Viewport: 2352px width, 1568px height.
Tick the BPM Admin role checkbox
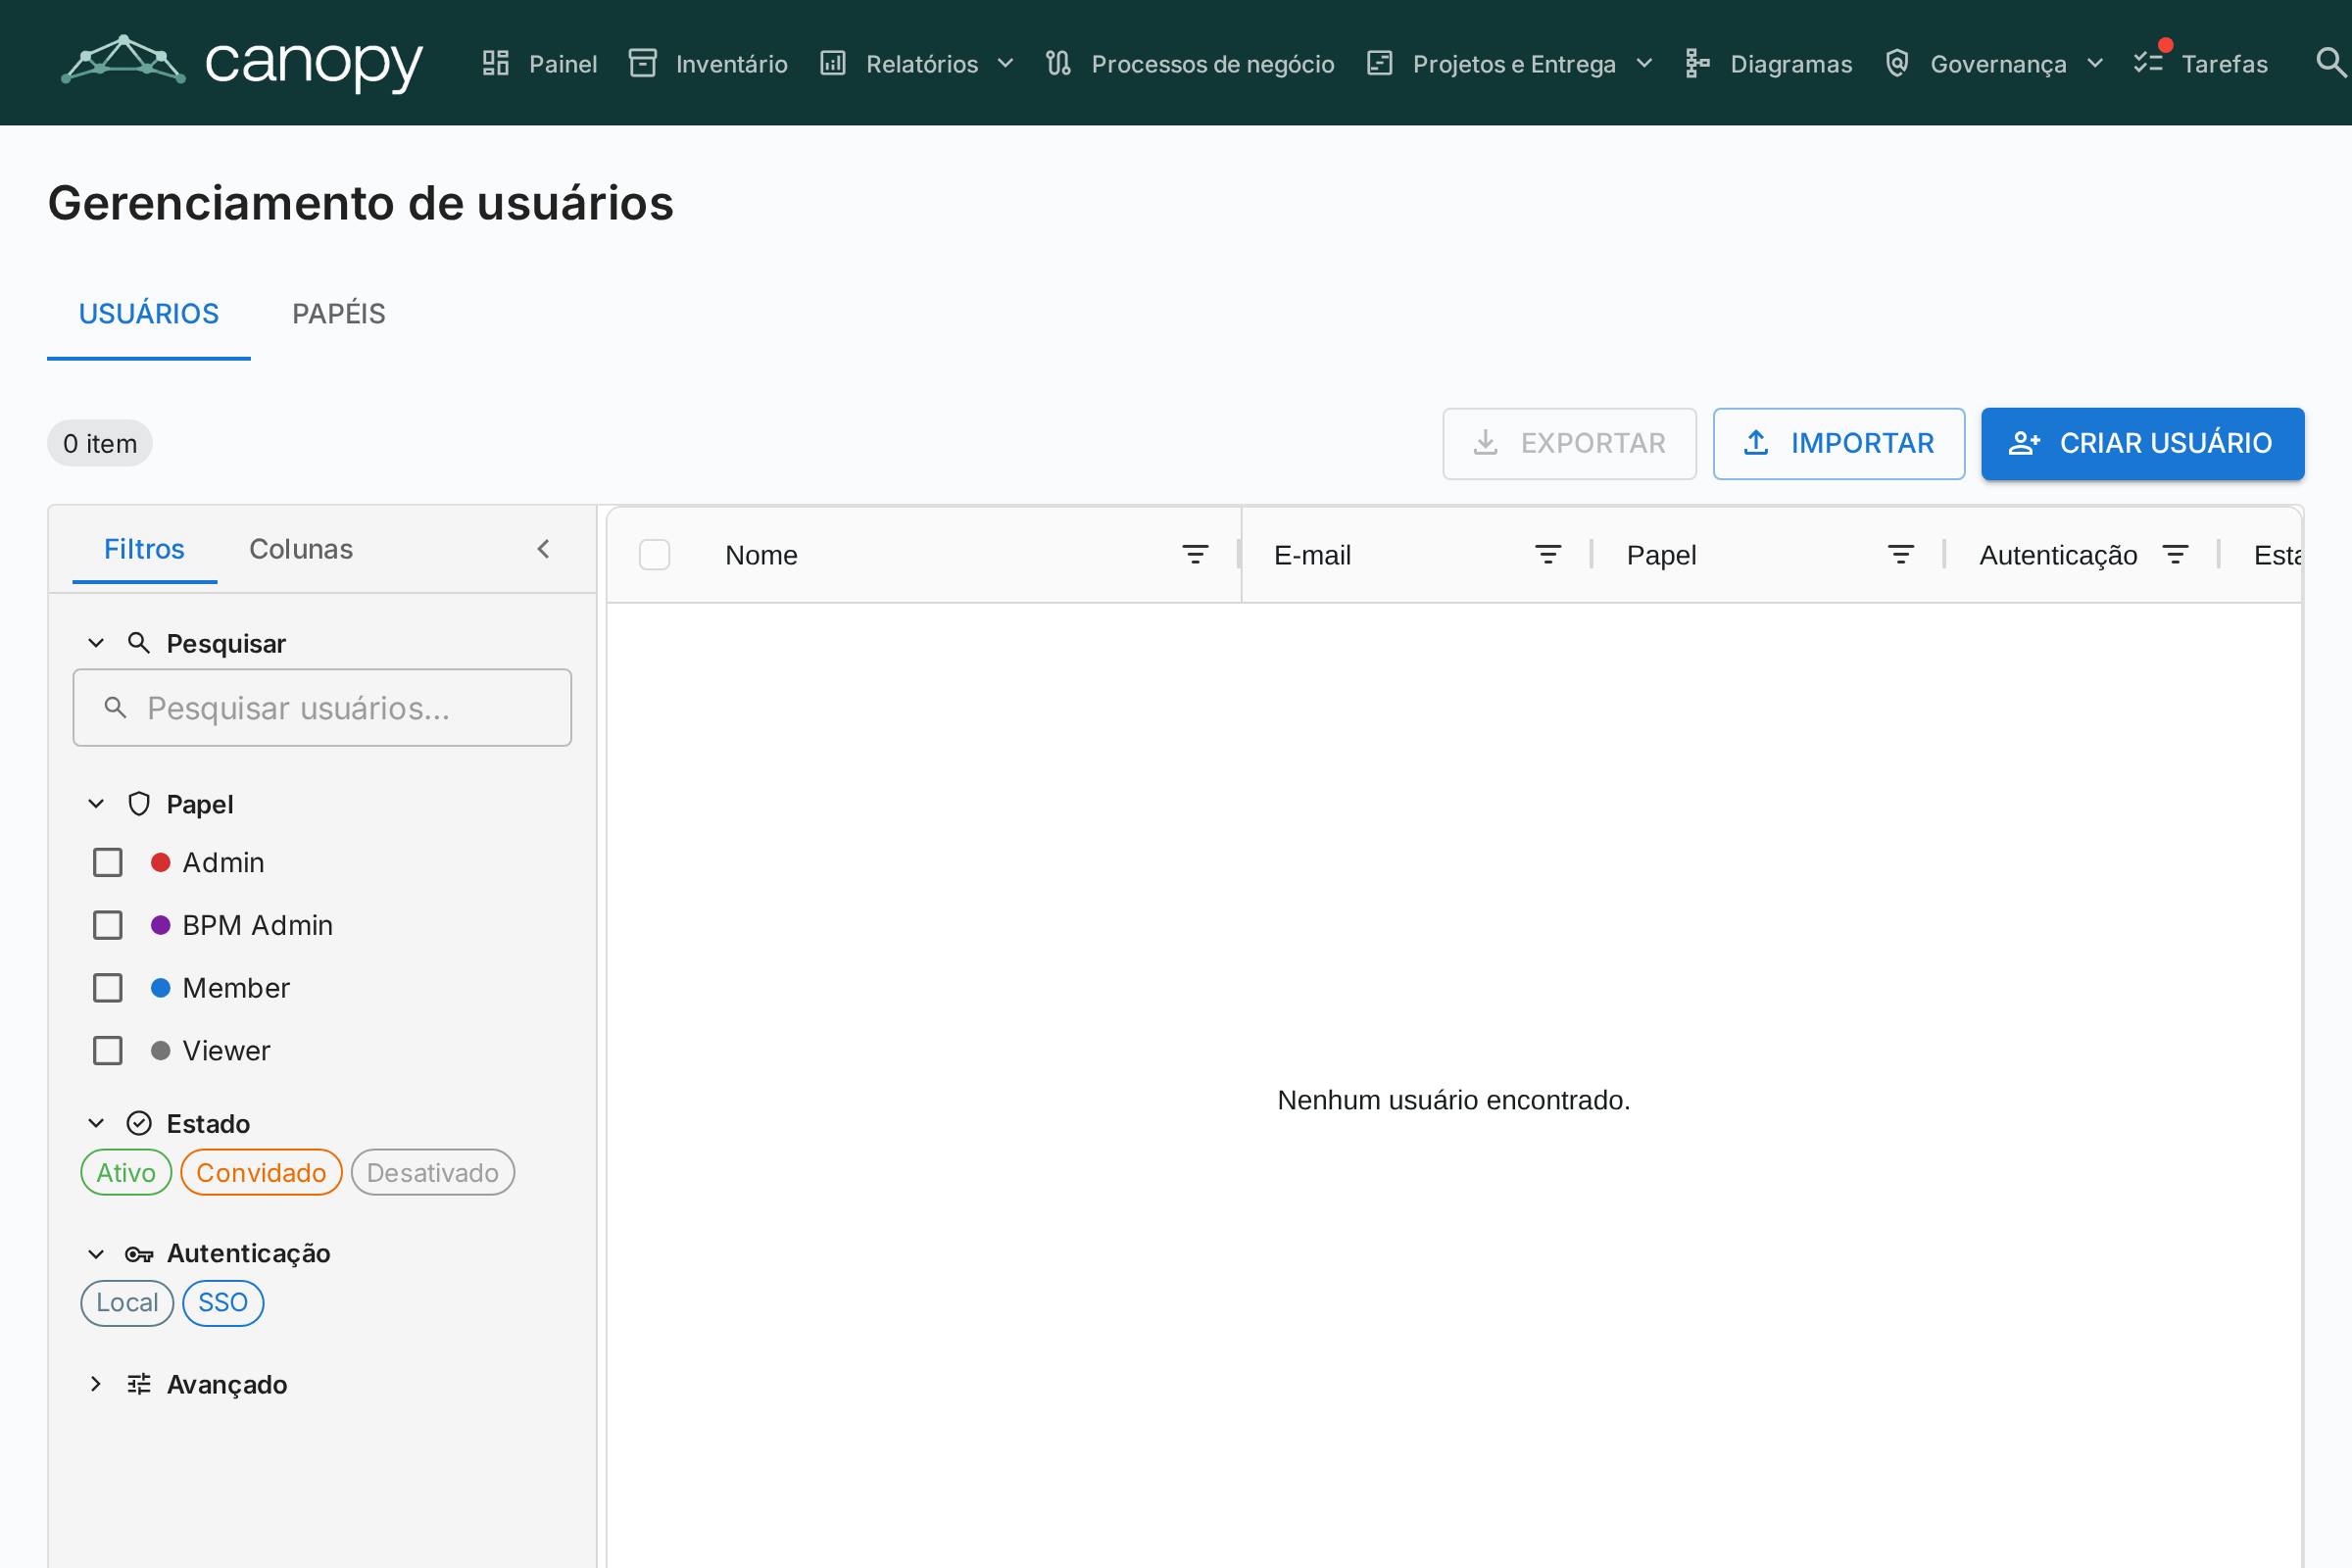point(108,925)
